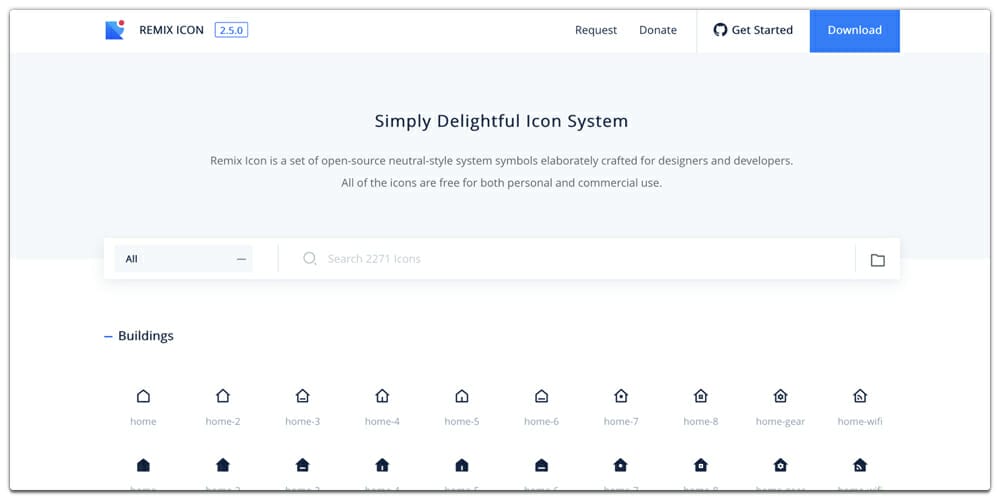
Task: Click the home-8 outline icon
Action: pos(701,397)
